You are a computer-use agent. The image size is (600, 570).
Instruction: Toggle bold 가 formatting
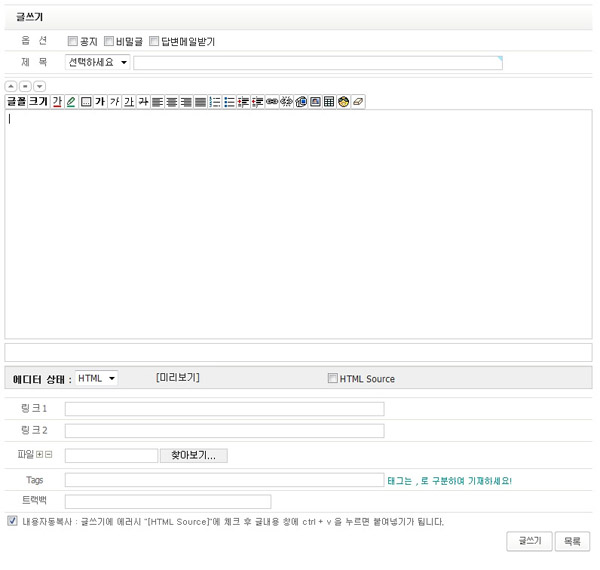point(100,102)
